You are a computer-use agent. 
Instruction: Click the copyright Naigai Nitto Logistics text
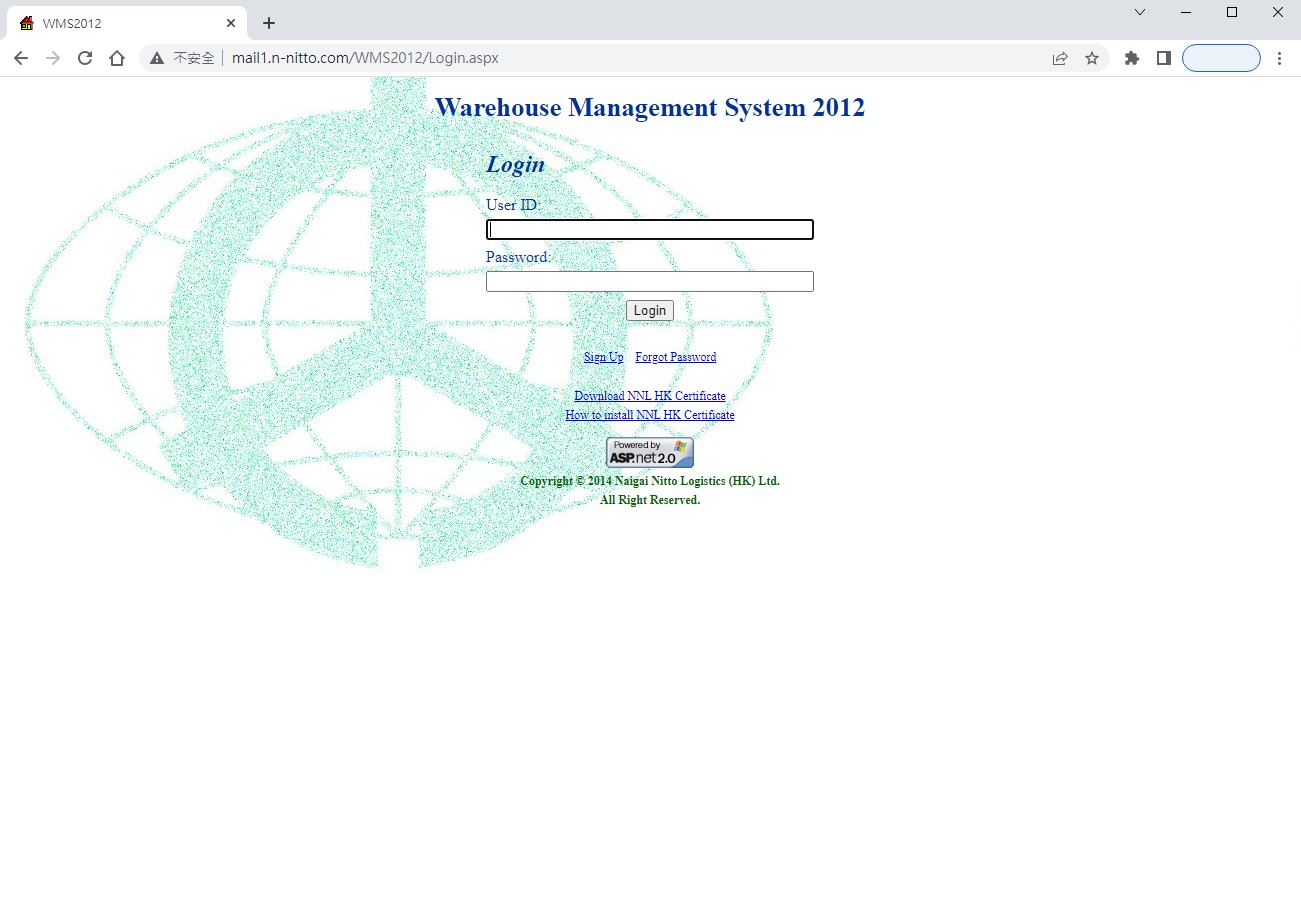coord(650,481)
